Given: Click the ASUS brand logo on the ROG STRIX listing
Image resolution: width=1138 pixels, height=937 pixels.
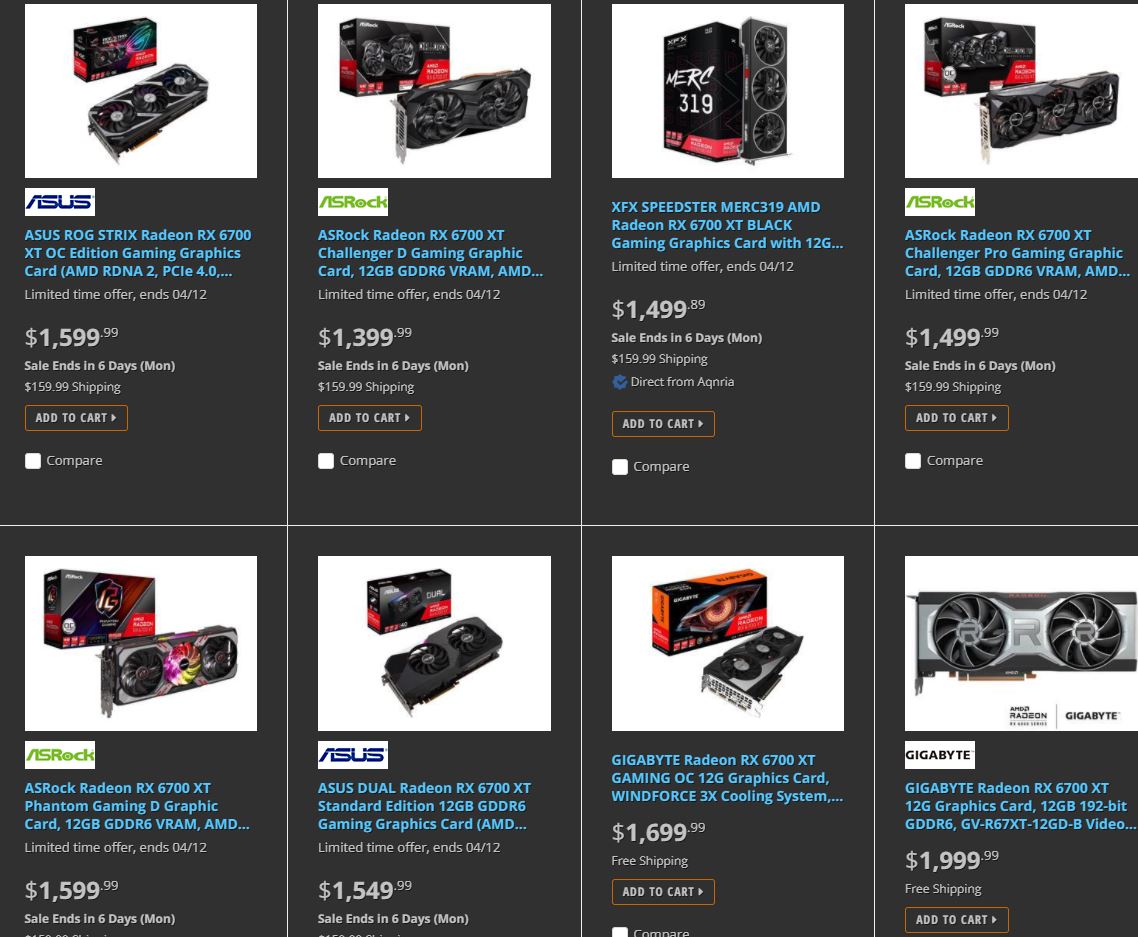Looking at the screenshot, I should (x=60, y=202).
